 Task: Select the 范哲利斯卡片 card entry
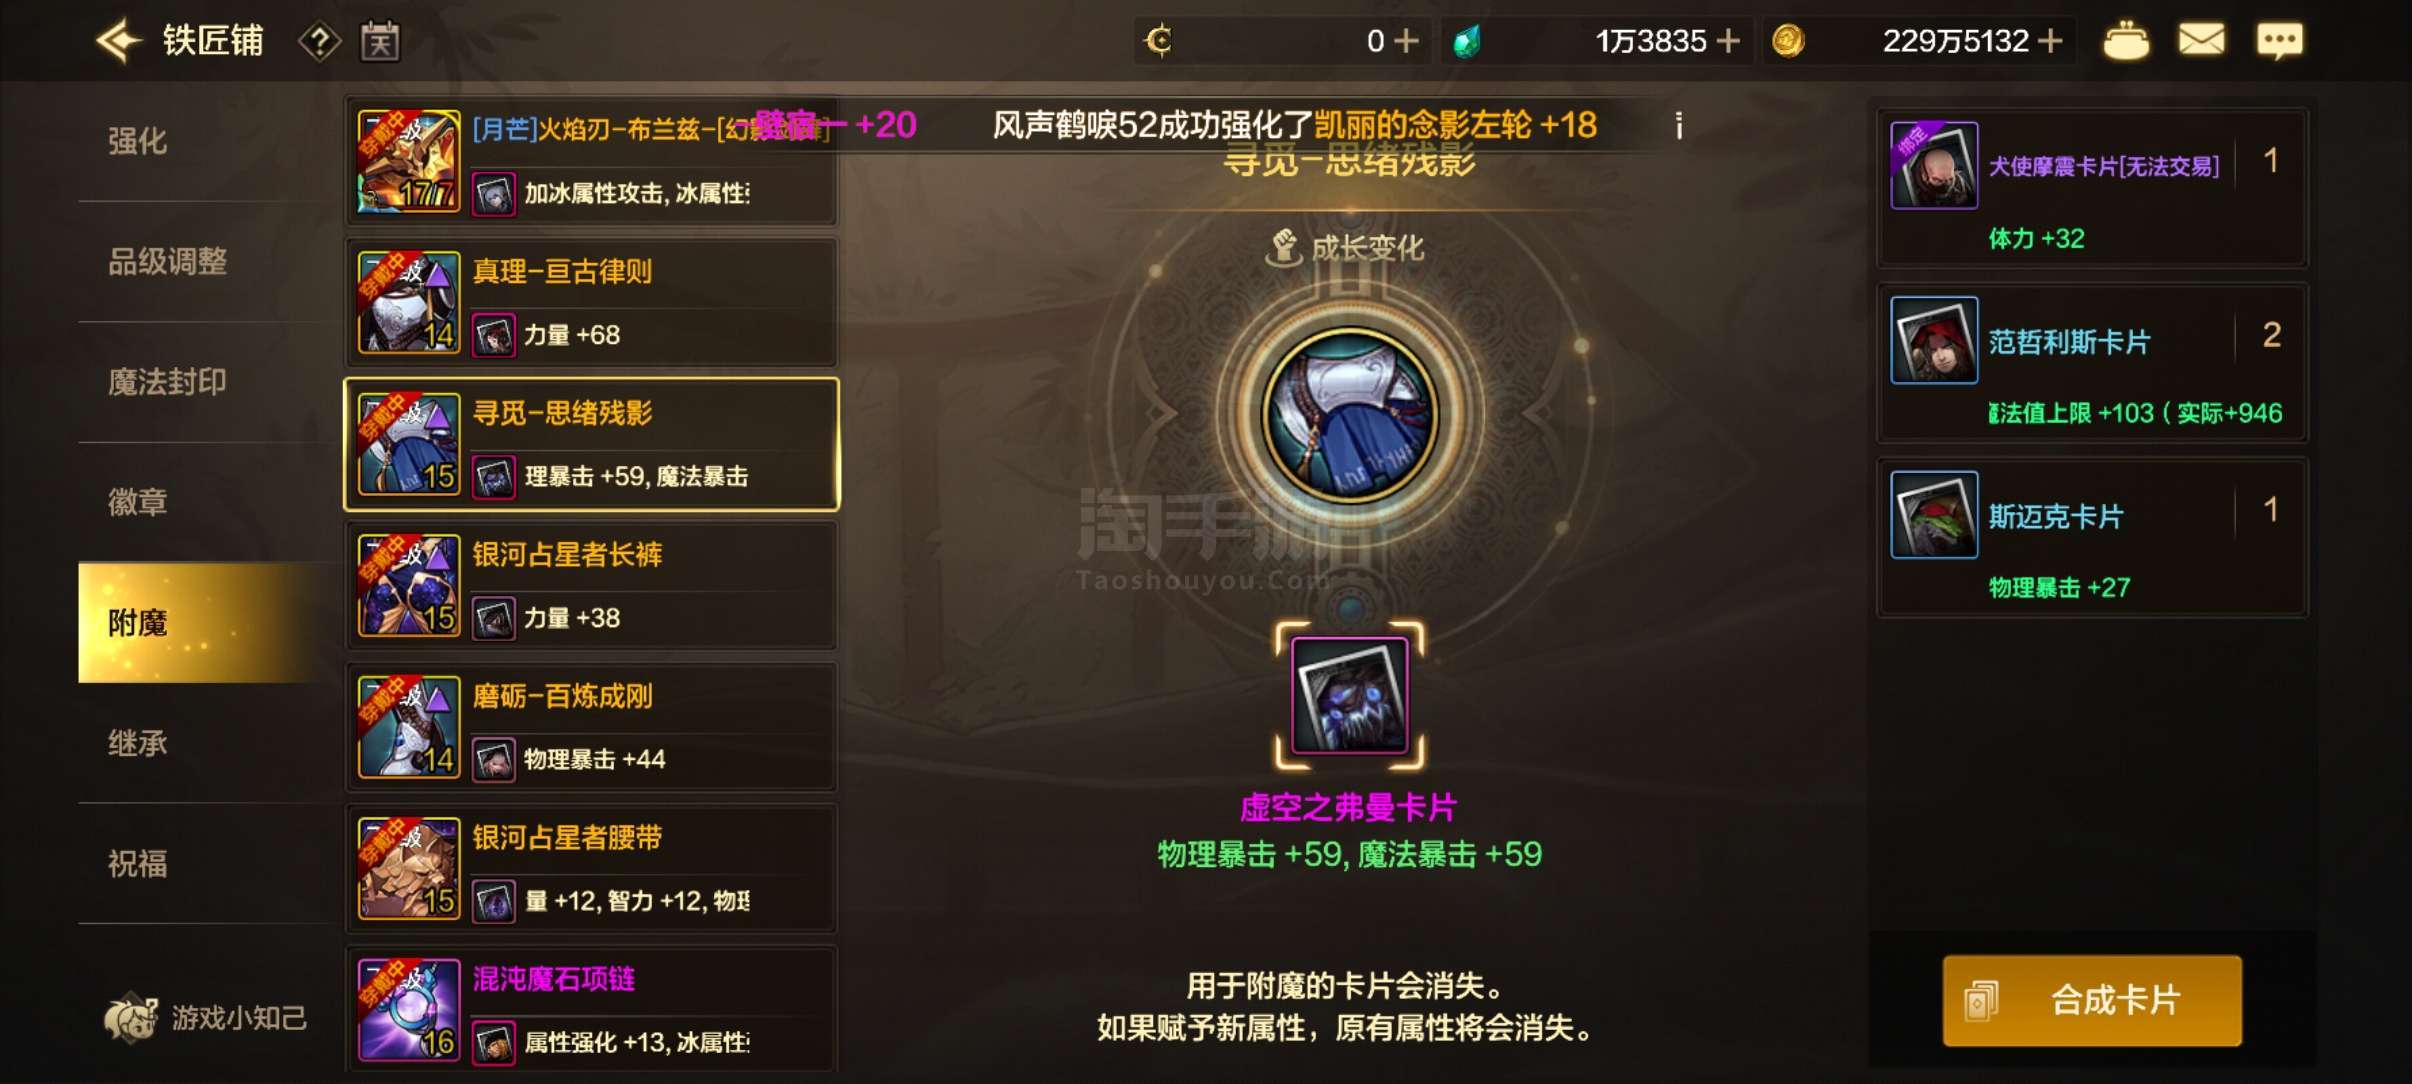pos(2093,363)
